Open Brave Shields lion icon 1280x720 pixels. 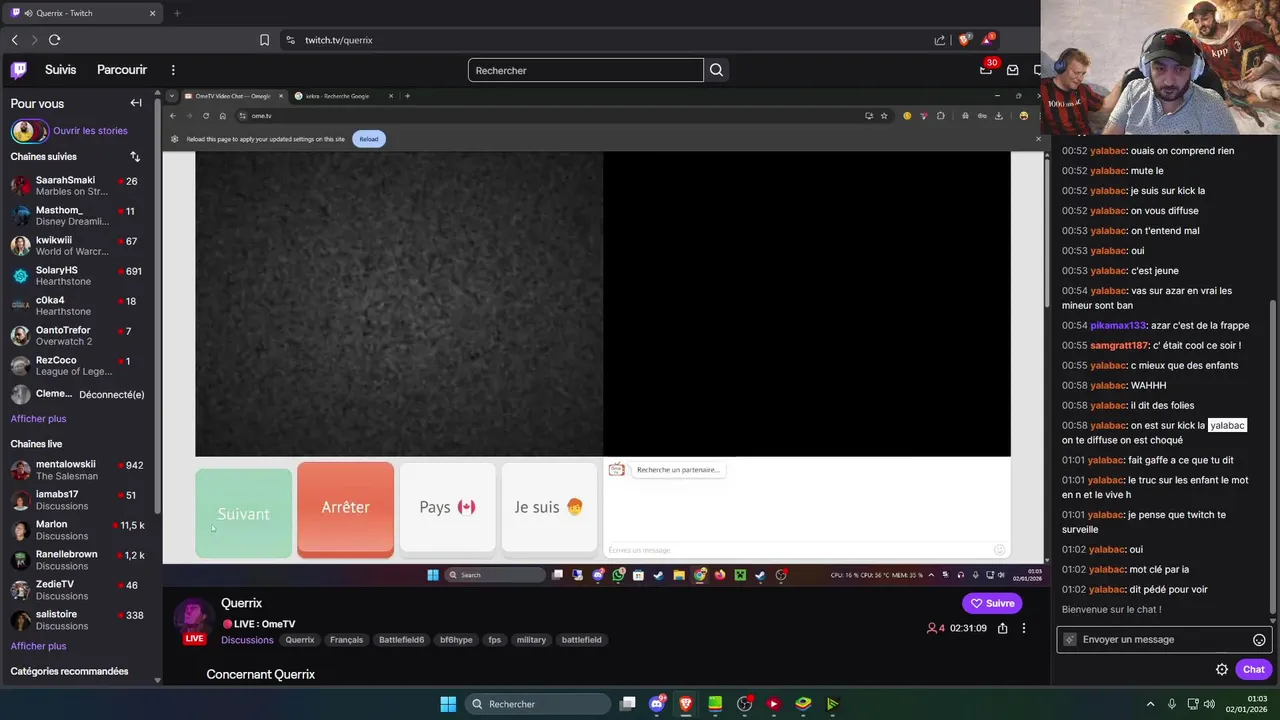coord(964,40)
